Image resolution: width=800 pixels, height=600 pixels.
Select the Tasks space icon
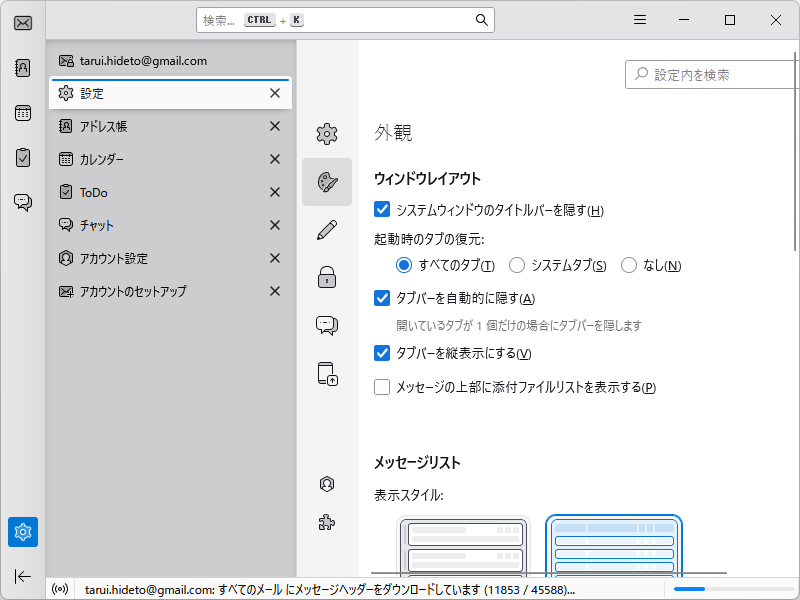tap(22, 157)
